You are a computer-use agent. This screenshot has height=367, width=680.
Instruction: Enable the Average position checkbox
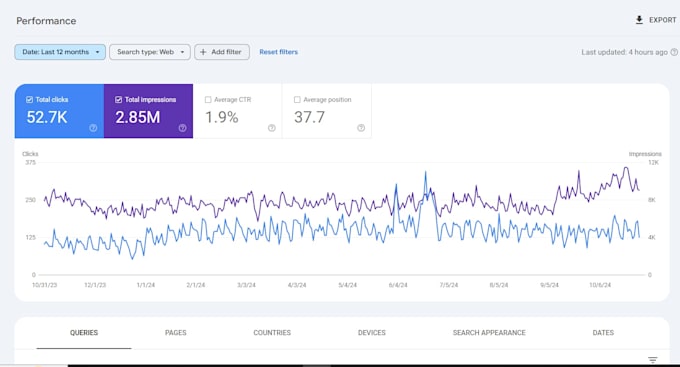tap(297, 100)
